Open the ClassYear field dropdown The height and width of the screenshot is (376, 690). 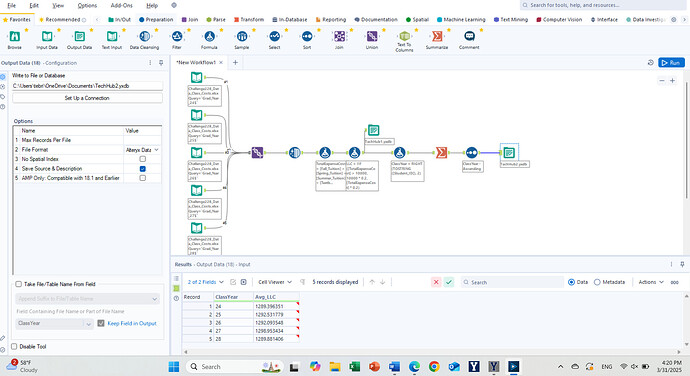[x=54, y=323]
